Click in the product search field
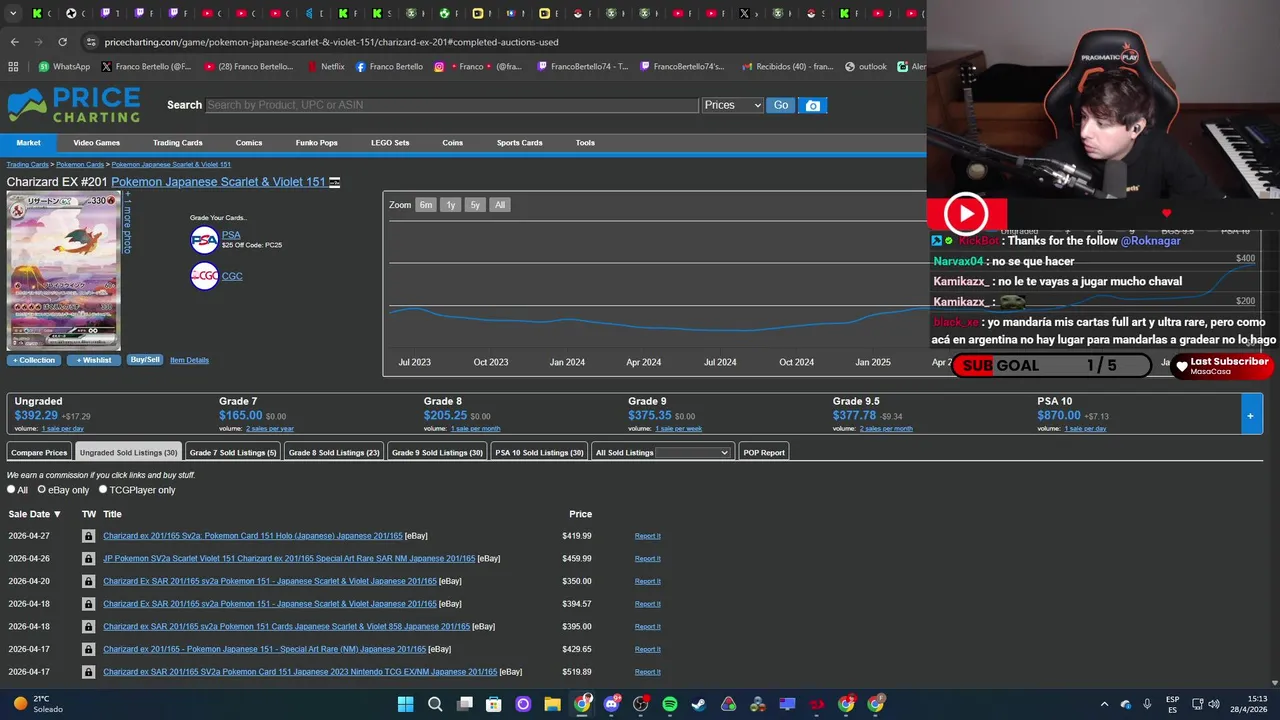The image size is (1280, 720). pos(450,105)
